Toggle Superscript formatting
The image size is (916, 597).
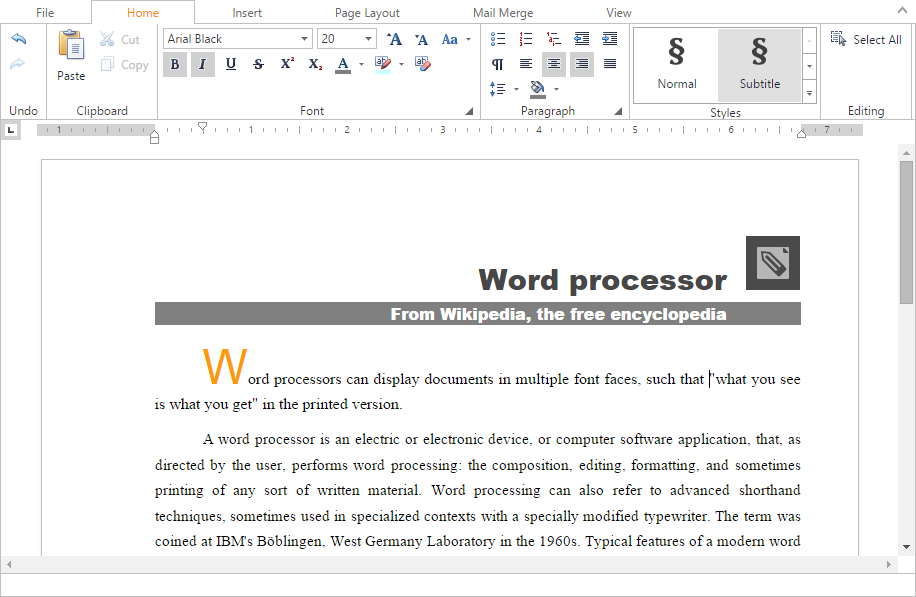coord(287,64)
